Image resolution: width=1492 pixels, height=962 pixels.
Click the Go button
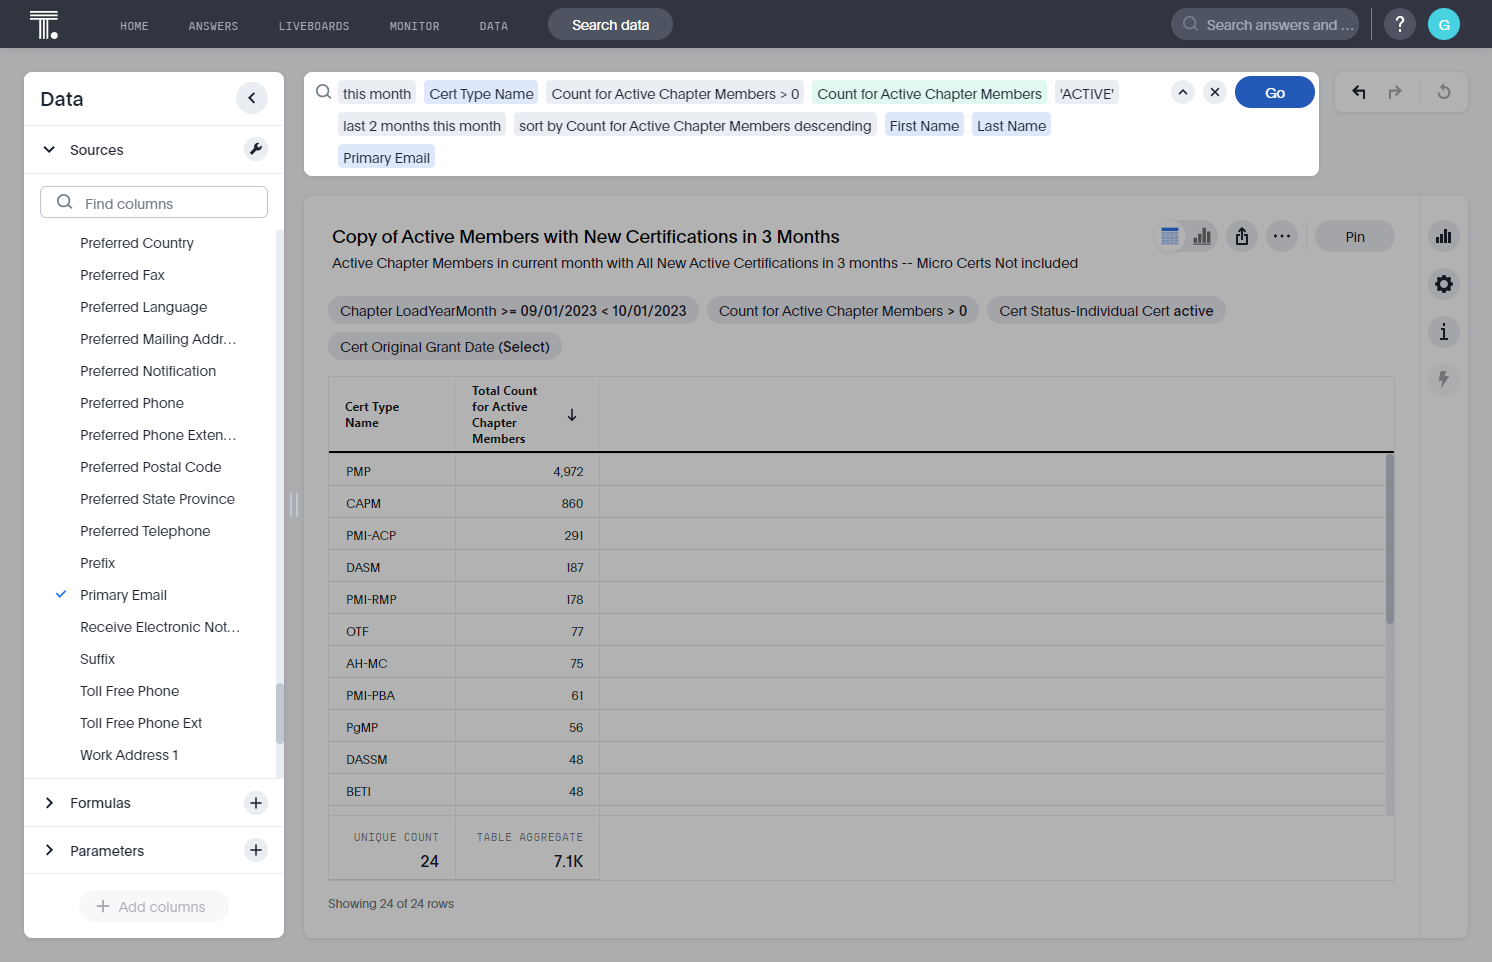(1275, 92)
